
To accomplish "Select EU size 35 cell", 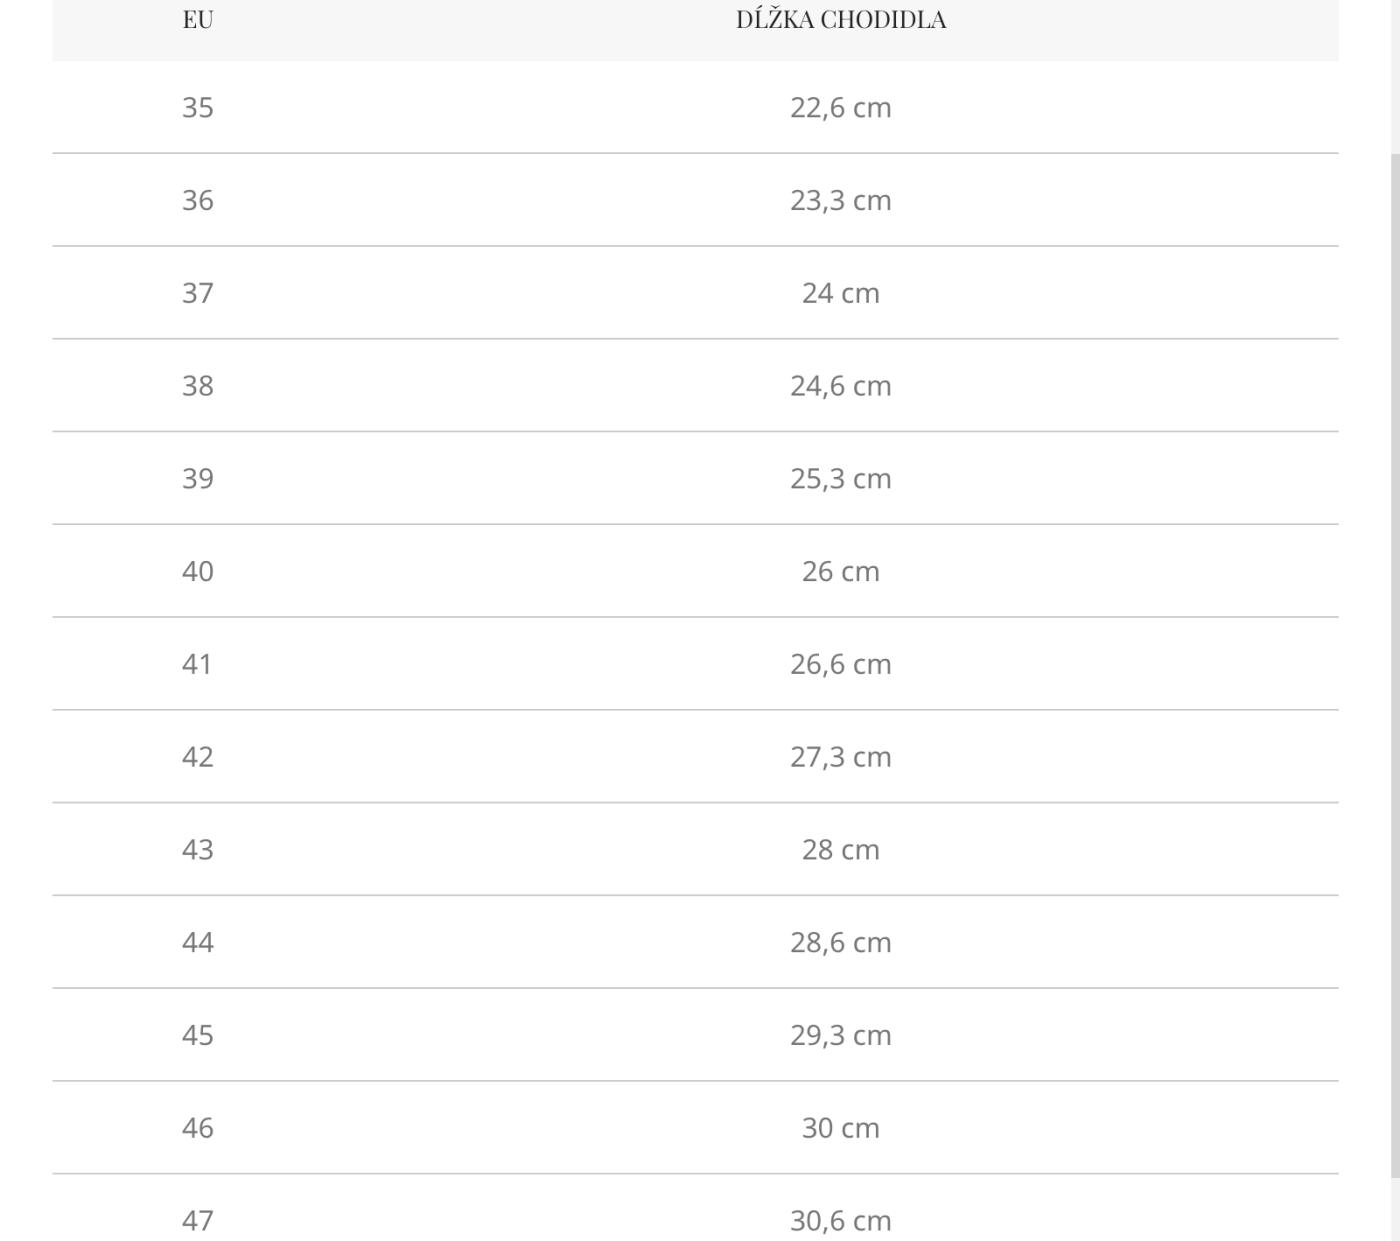I will pyautogui.click(x=198, y=107).
